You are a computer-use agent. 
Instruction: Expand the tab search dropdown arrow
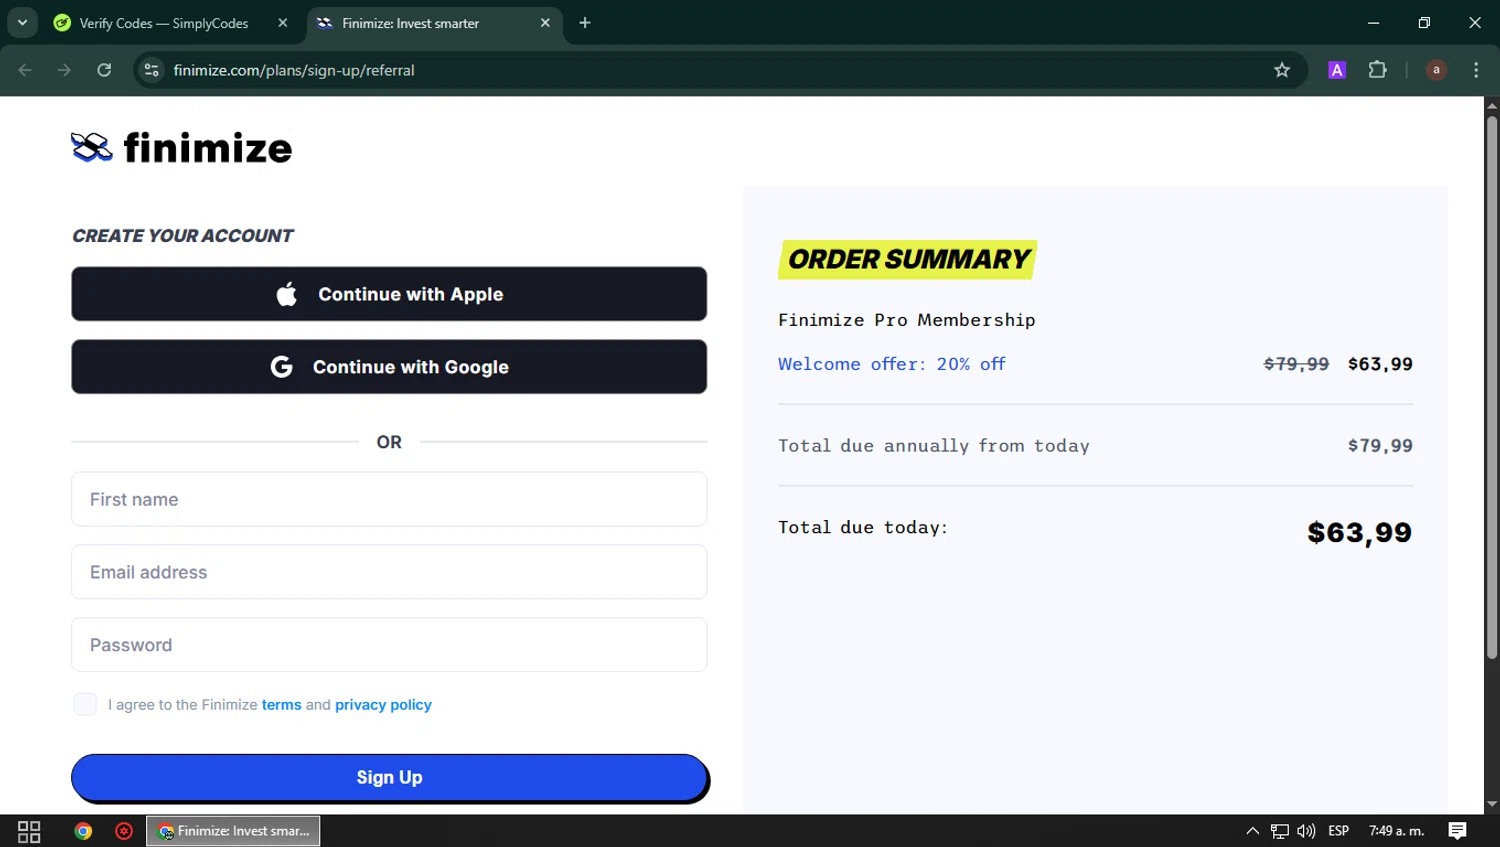pyautogui.click(x=22, y=23)
